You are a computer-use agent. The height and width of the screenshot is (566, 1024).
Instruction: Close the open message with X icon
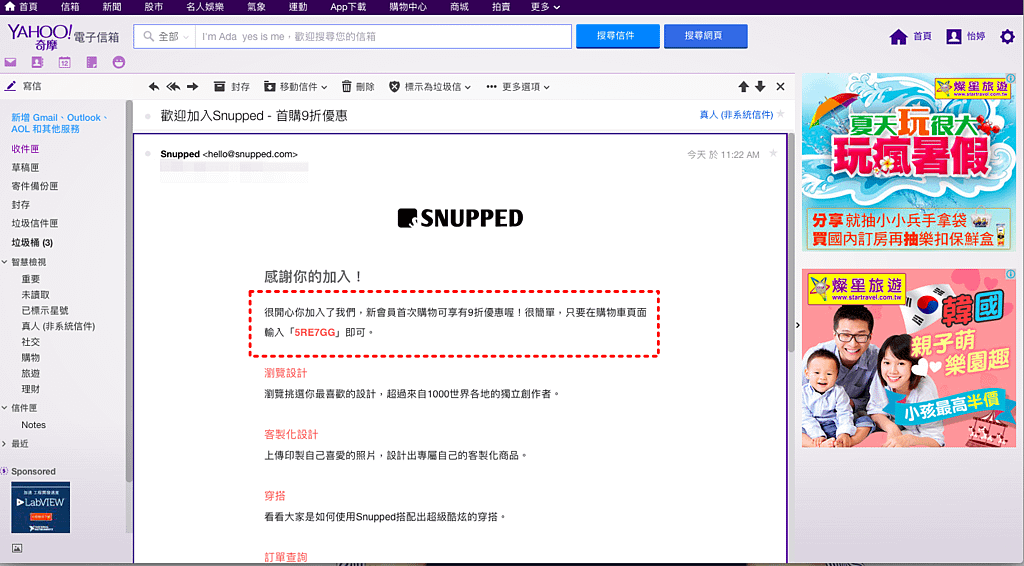point(780,87)
